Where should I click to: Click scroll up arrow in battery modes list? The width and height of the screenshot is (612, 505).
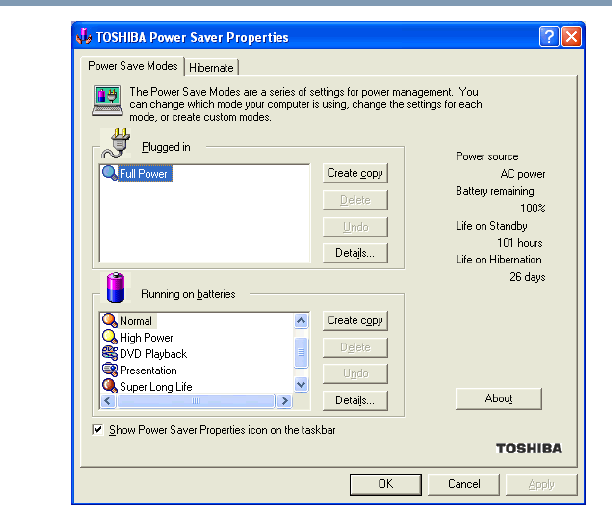coord(301,321)
